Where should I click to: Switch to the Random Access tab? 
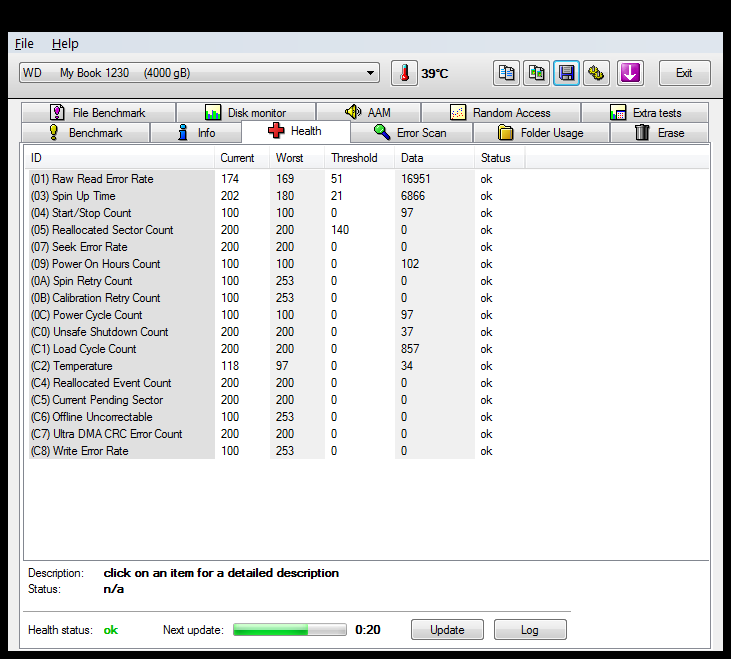click(x=501, y=113)
